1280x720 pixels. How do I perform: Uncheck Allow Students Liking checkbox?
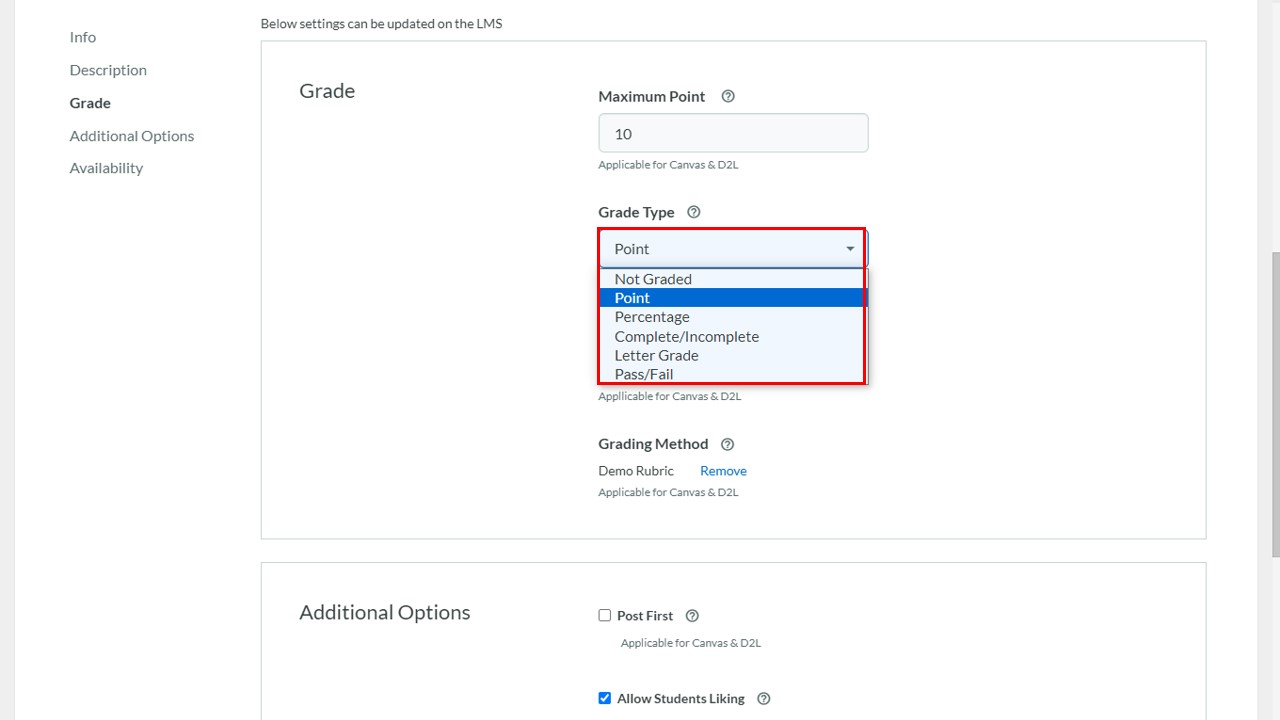[604, 698]
